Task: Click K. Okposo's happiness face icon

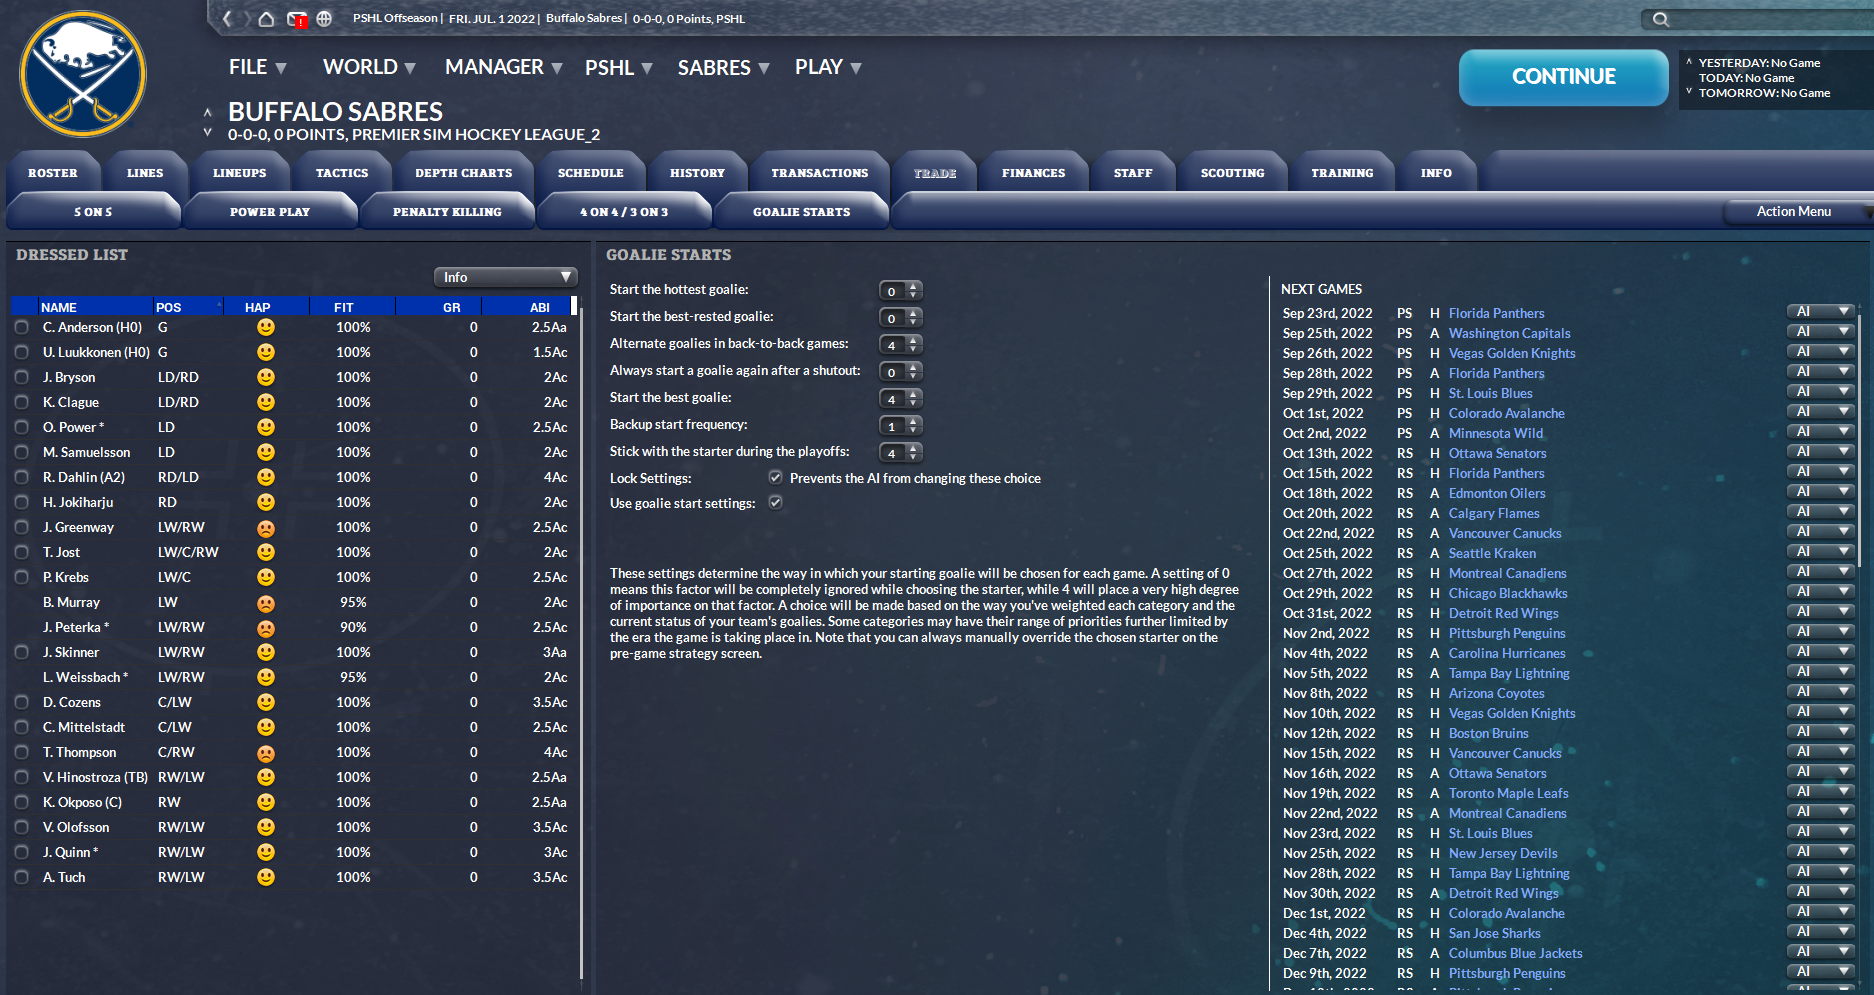Action: pos(266,802)
